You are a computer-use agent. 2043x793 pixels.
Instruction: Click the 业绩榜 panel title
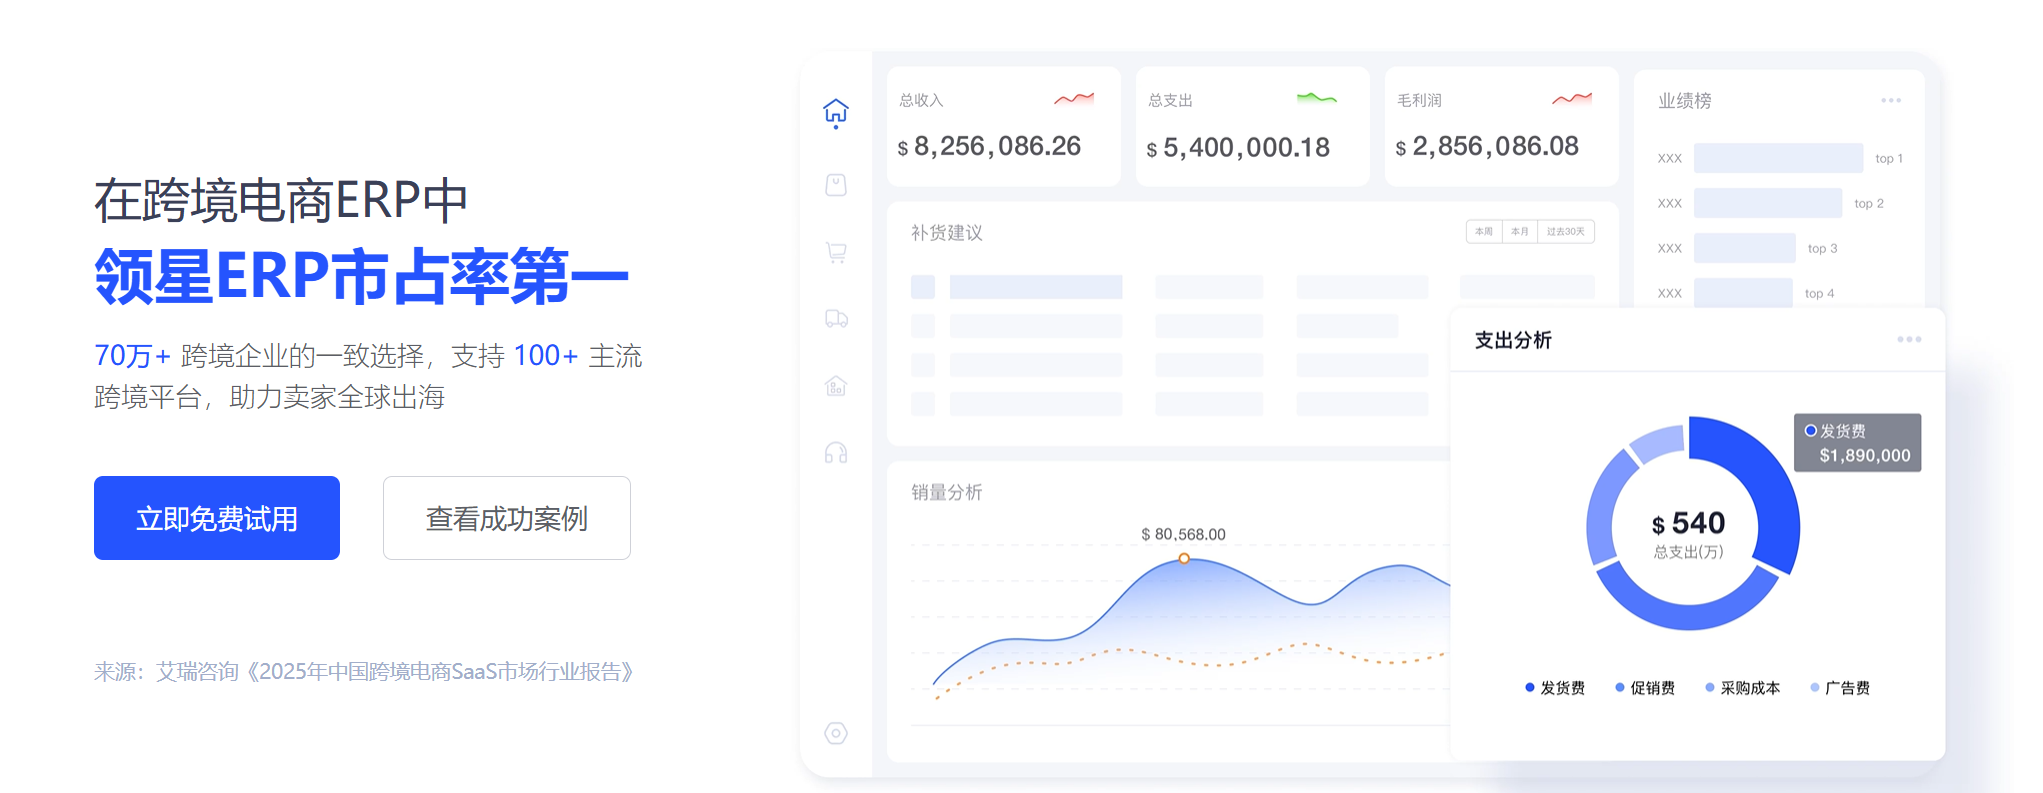pyautogui.click(x=1685, y=101)
